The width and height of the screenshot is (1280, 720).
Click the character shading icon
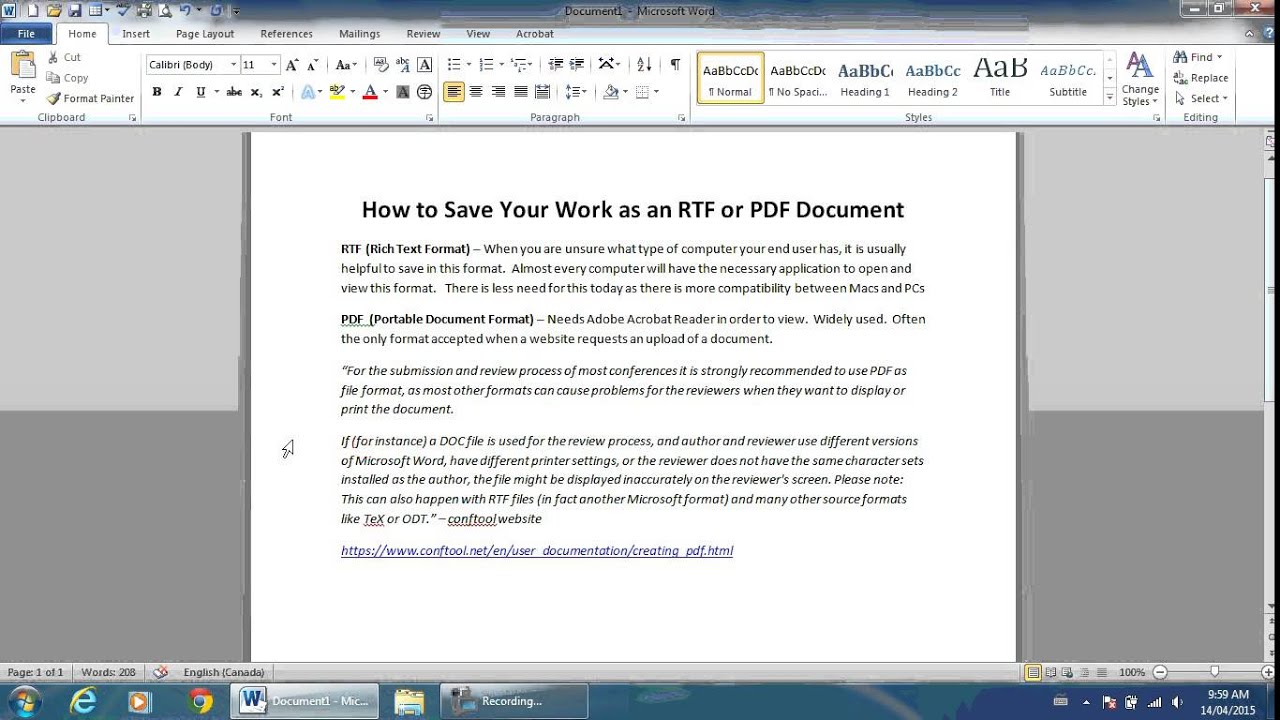pyautogui.click(x=403, y=92)
